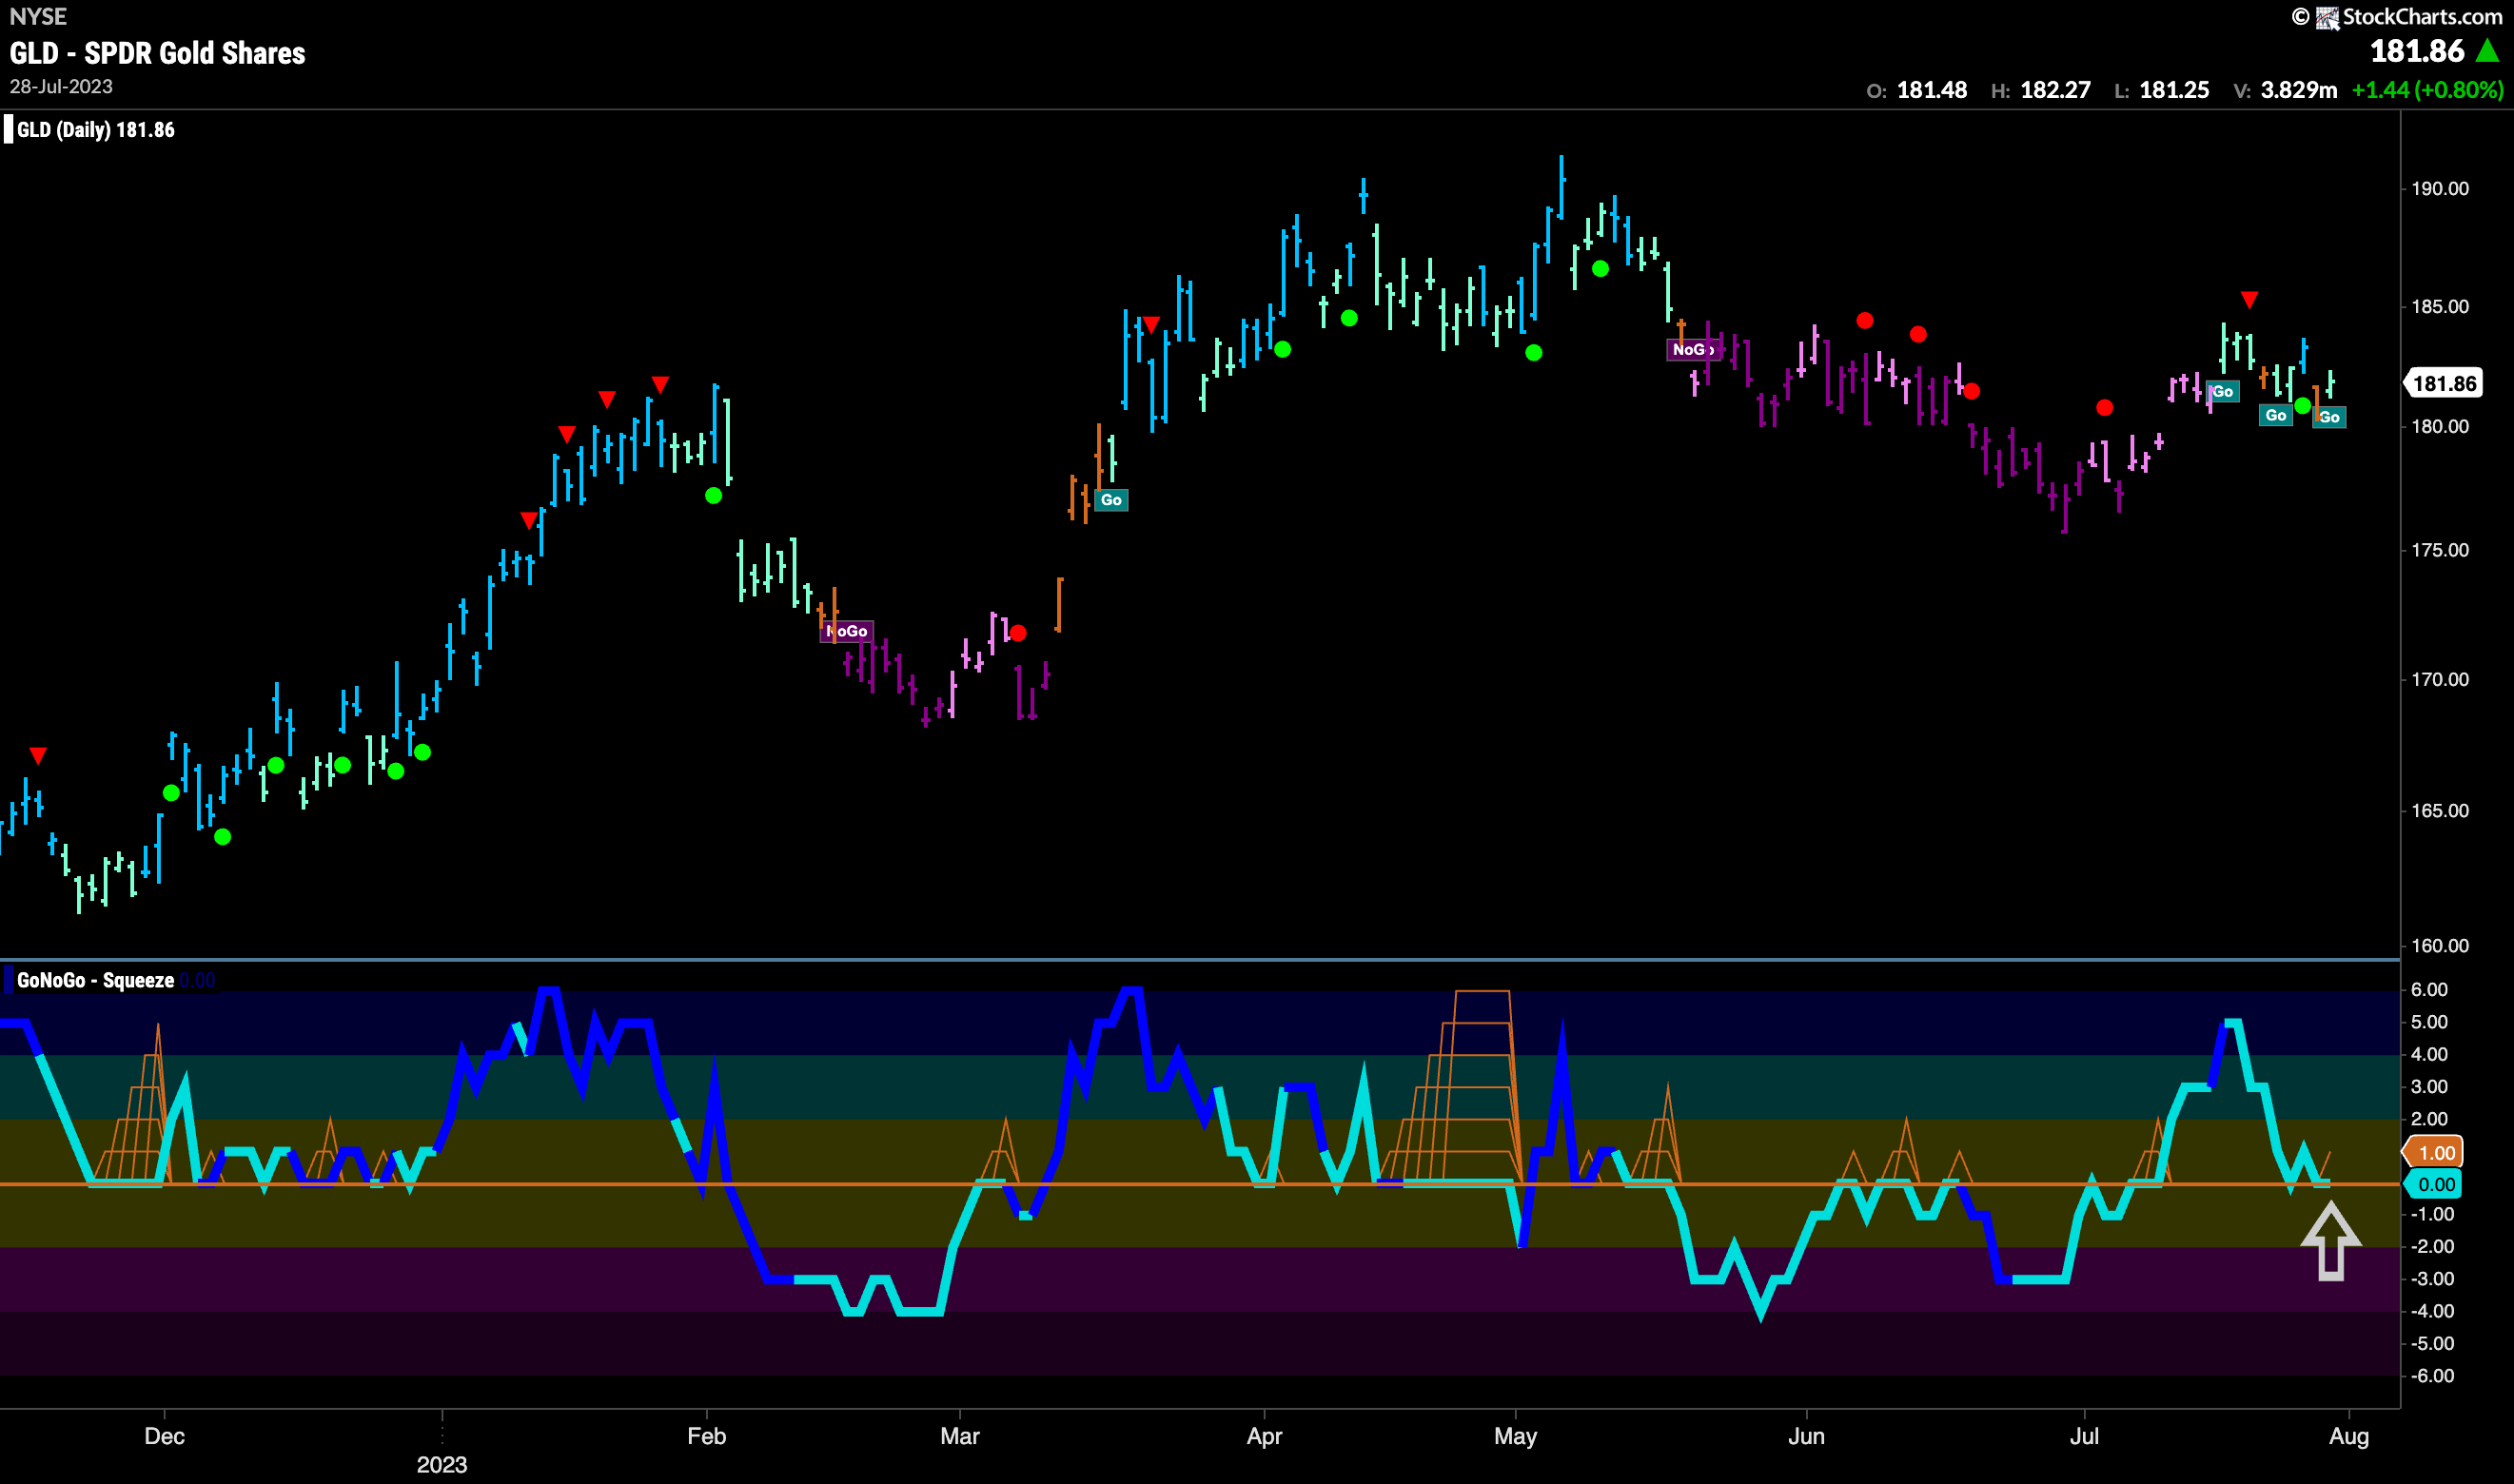Select the Go label in mid-March
2514x1484 pixels.
click(x=1111, y=500)
